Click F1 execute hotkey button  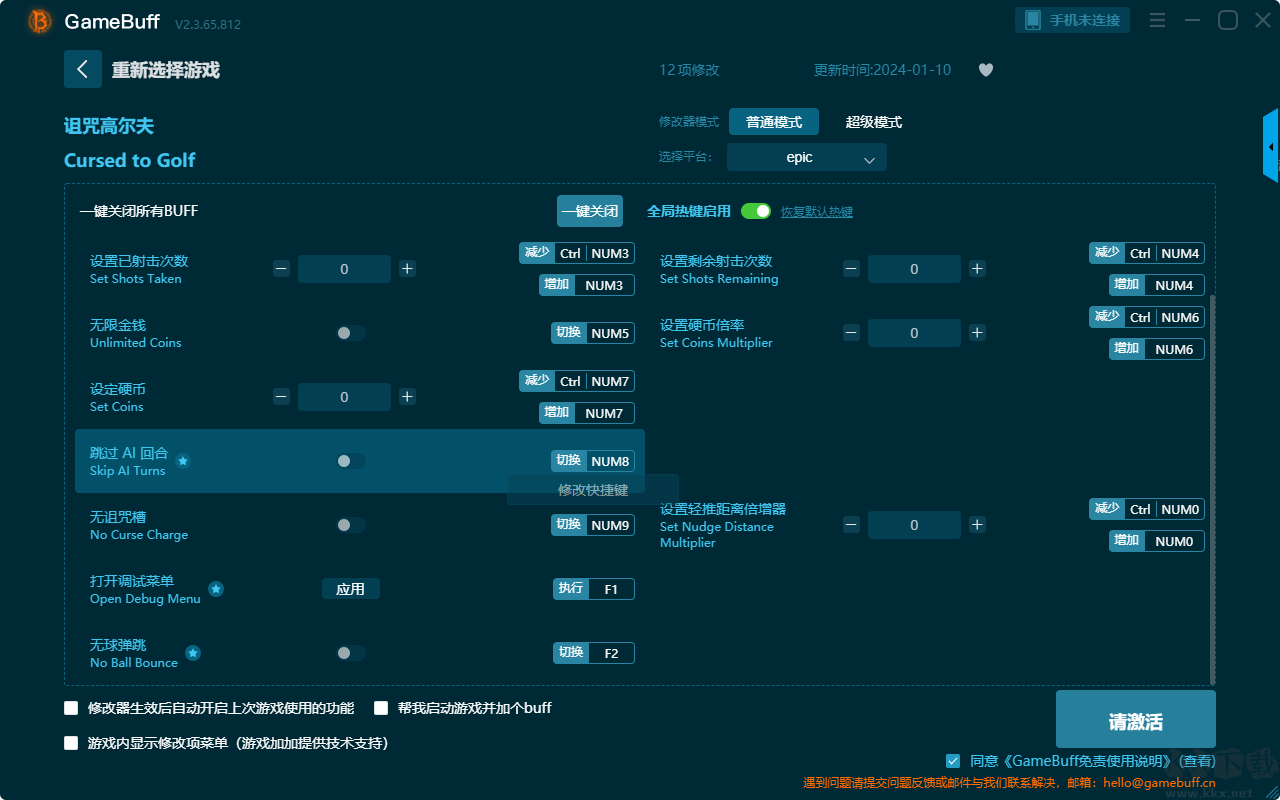pos(594,589)
